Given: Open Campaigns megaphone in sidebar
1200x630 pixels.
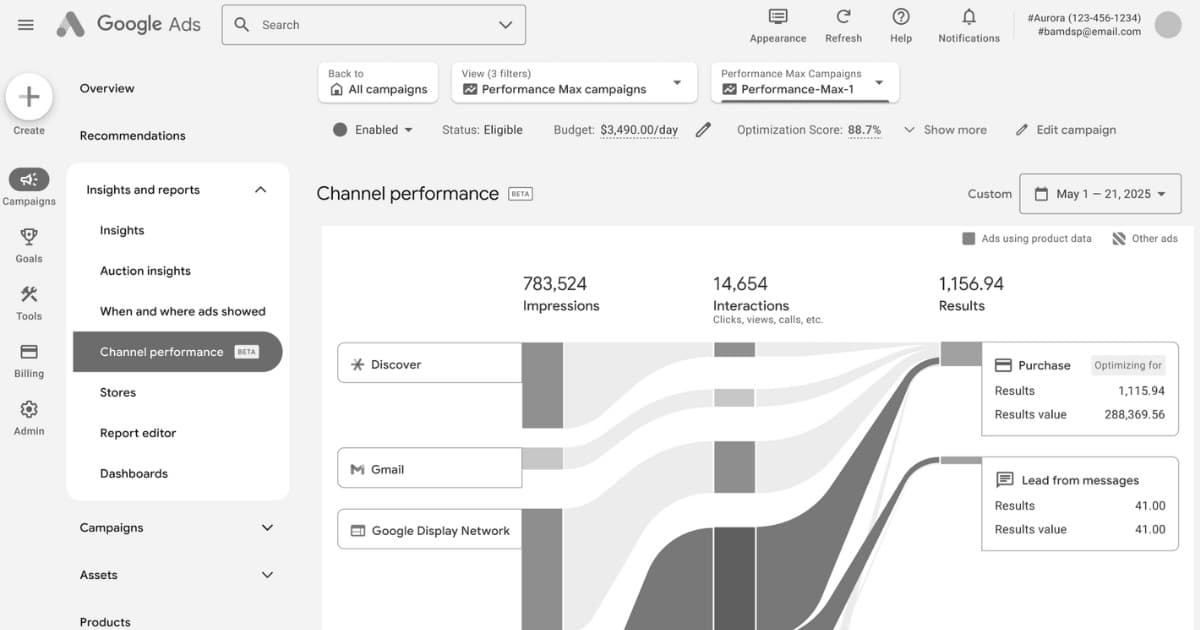Looking at the screenshot, I should tap(29, 180).
